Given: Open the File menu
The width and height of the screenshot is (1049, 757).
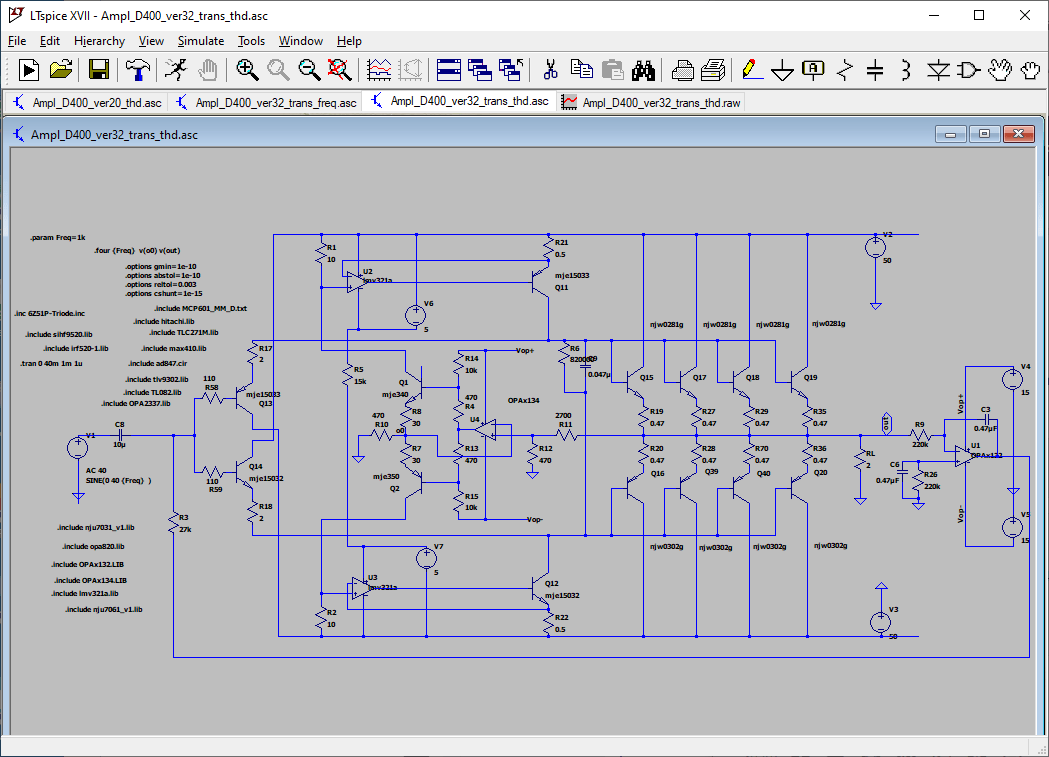Looking at the screenshot, I should [x=17, y=41].
